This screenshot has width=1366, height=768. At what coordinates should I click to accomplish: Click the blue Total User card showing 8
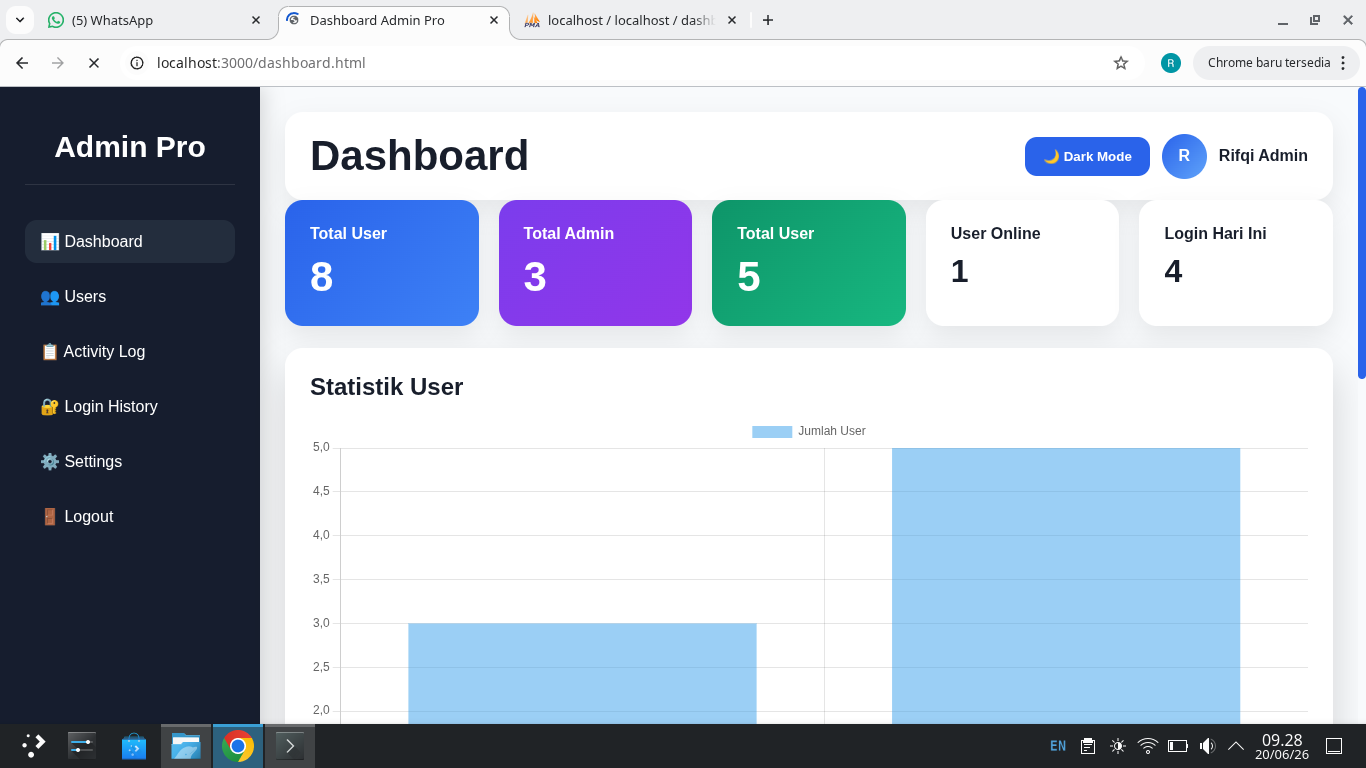pos(382,263)
